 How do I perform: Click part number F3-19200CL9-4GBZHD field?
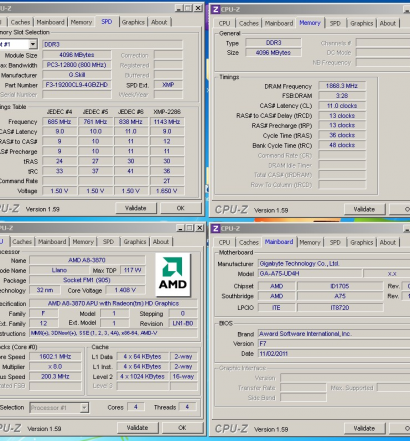coord(77,85)
